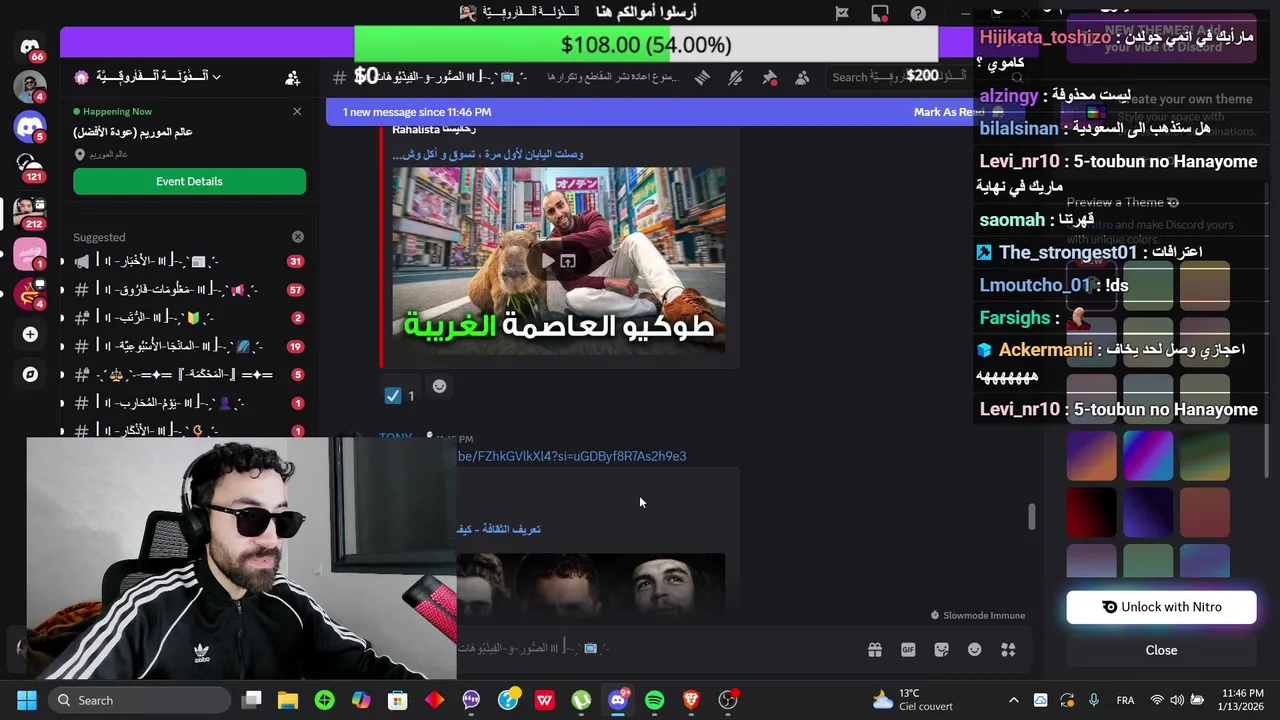Open the embedded Tokyo video in pop-out icon
The height and width of the screenshot is (720, 1280).
pos(568,261)
